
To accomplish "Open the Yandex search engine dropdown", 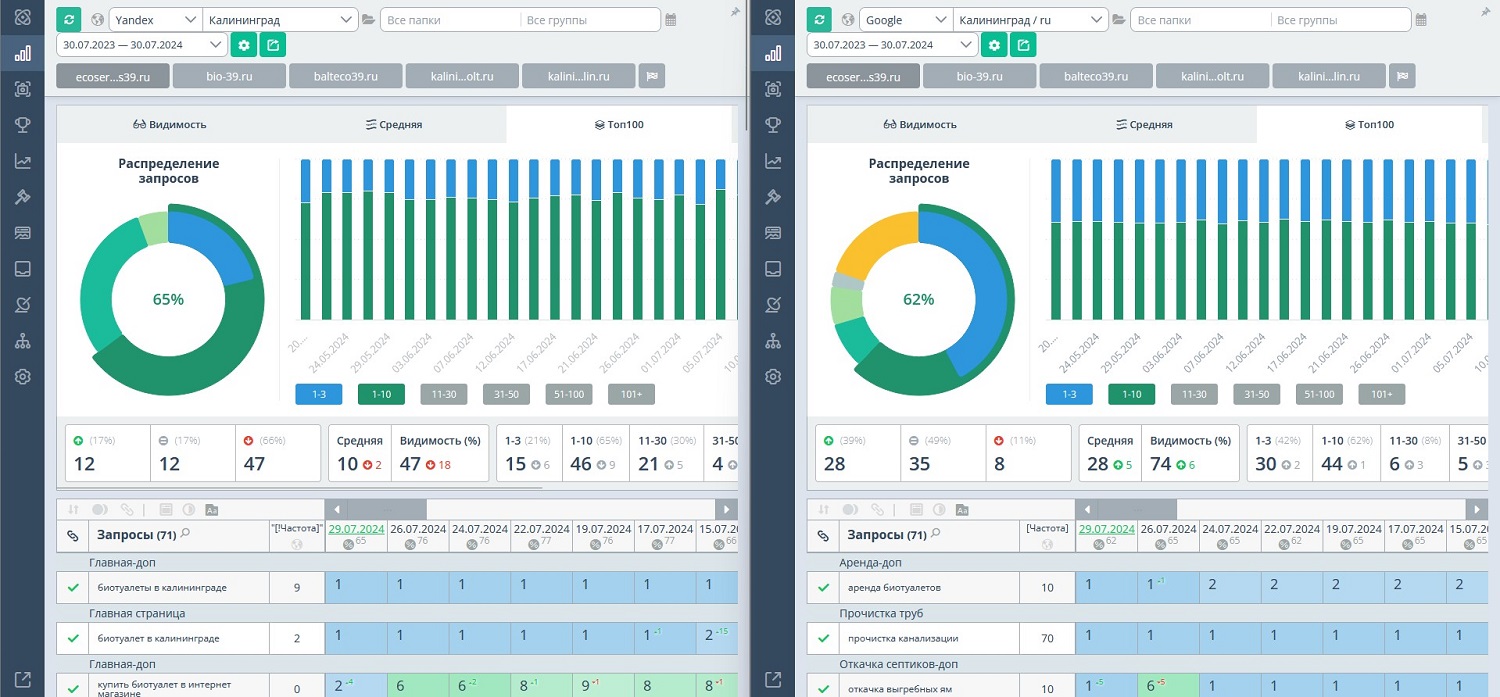I will (x=155, y=20).
